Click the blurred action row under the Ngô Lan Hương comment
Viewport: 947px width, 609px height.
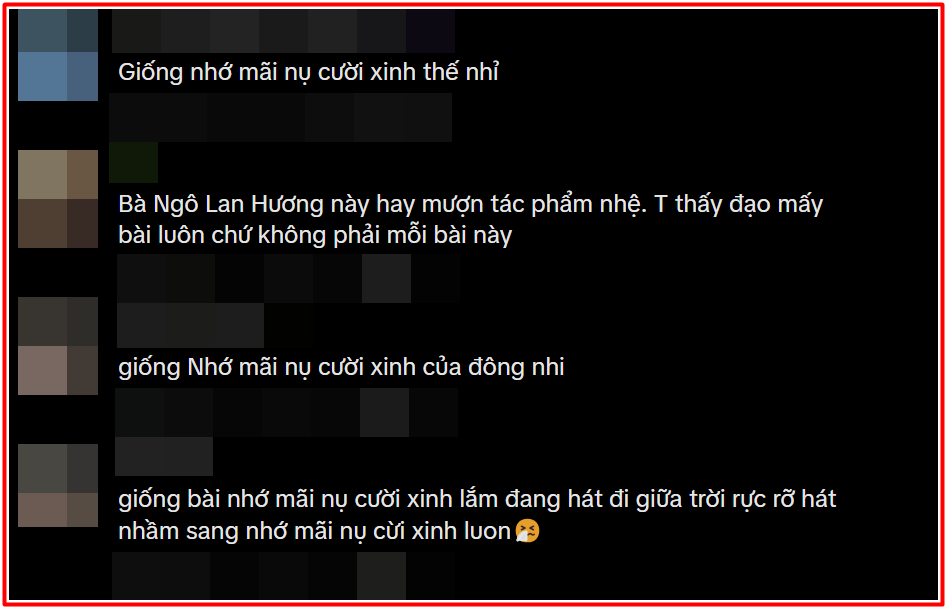(288, 278)
